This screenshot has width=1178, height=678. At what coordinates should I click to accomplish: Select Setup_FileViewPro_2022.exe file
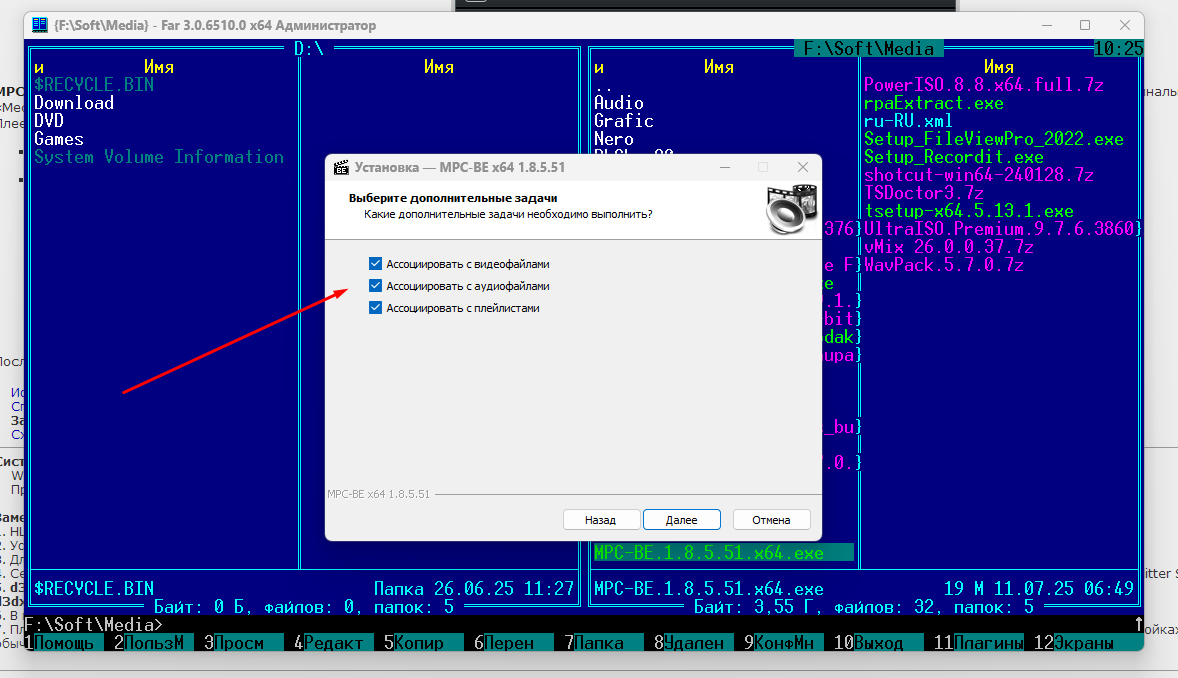coord(994,139)
